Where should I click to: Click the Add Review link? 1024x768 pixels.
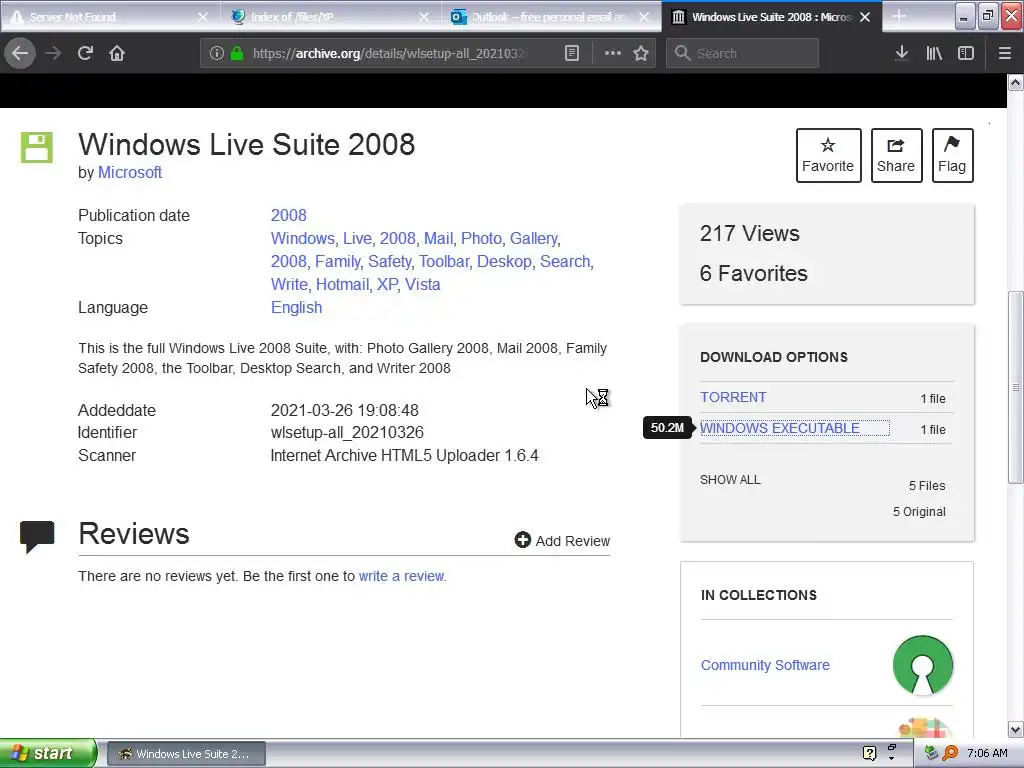(573, 541)
